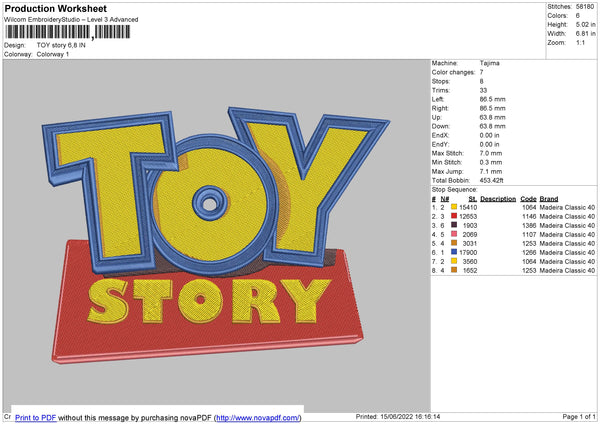Viewport: 600px width, 424px height.
Task: Select the pink swatch beside 2069 stitches
Action: tap(454, 234)
